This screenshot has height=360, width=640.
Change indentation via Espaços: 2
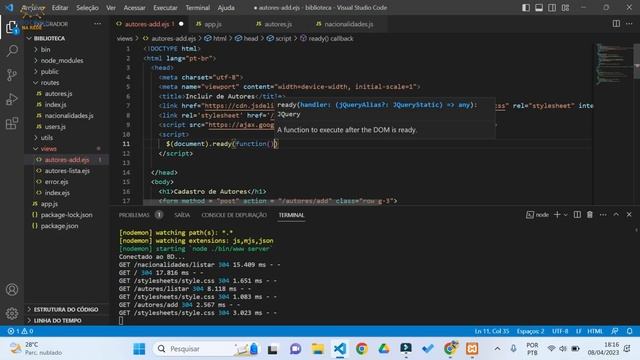pos(530,331)
